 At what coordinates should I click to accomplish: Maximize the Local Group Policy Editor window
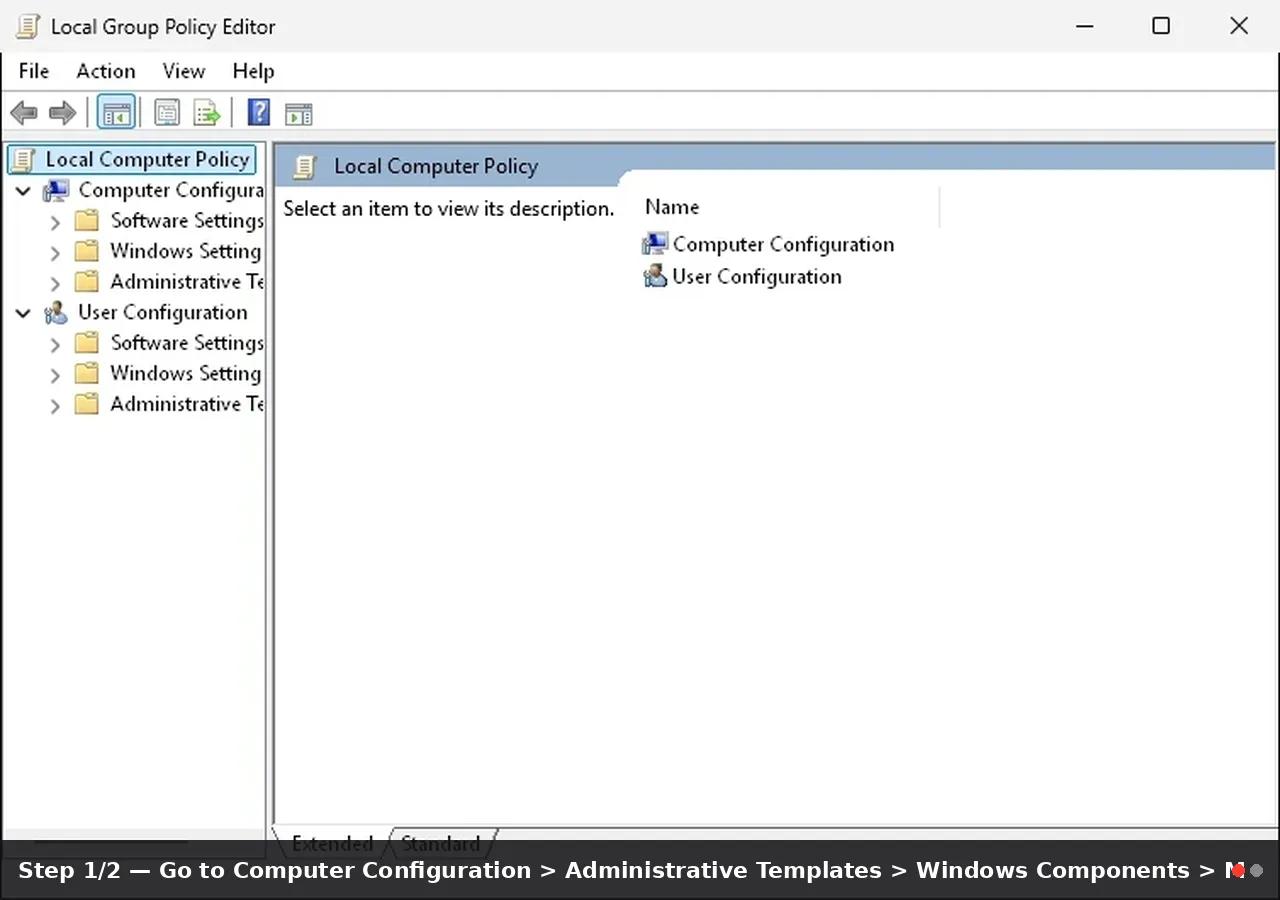1161,26
